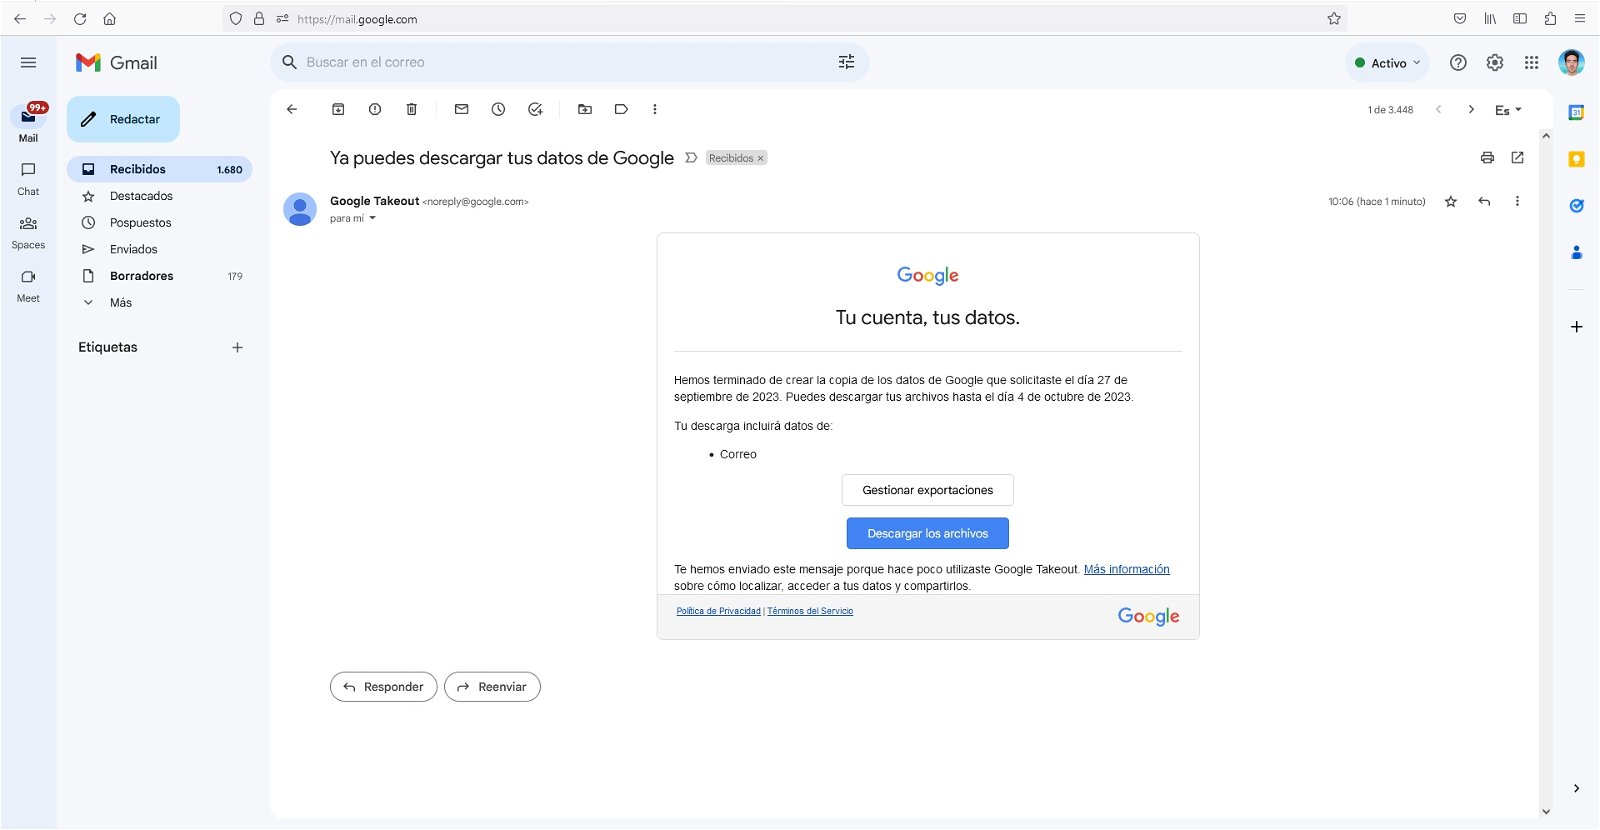Image resolution: width=1600 pixels, height=830 pixels.
Task: Open the Gmail main menu hamburger
Action: point(28,62)
